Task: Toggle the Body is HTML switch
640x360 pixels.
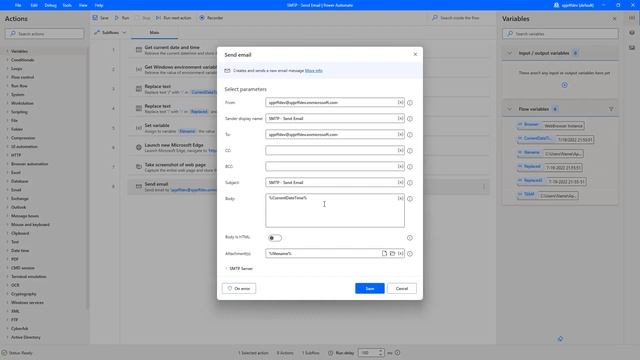Action: point(275,238)
